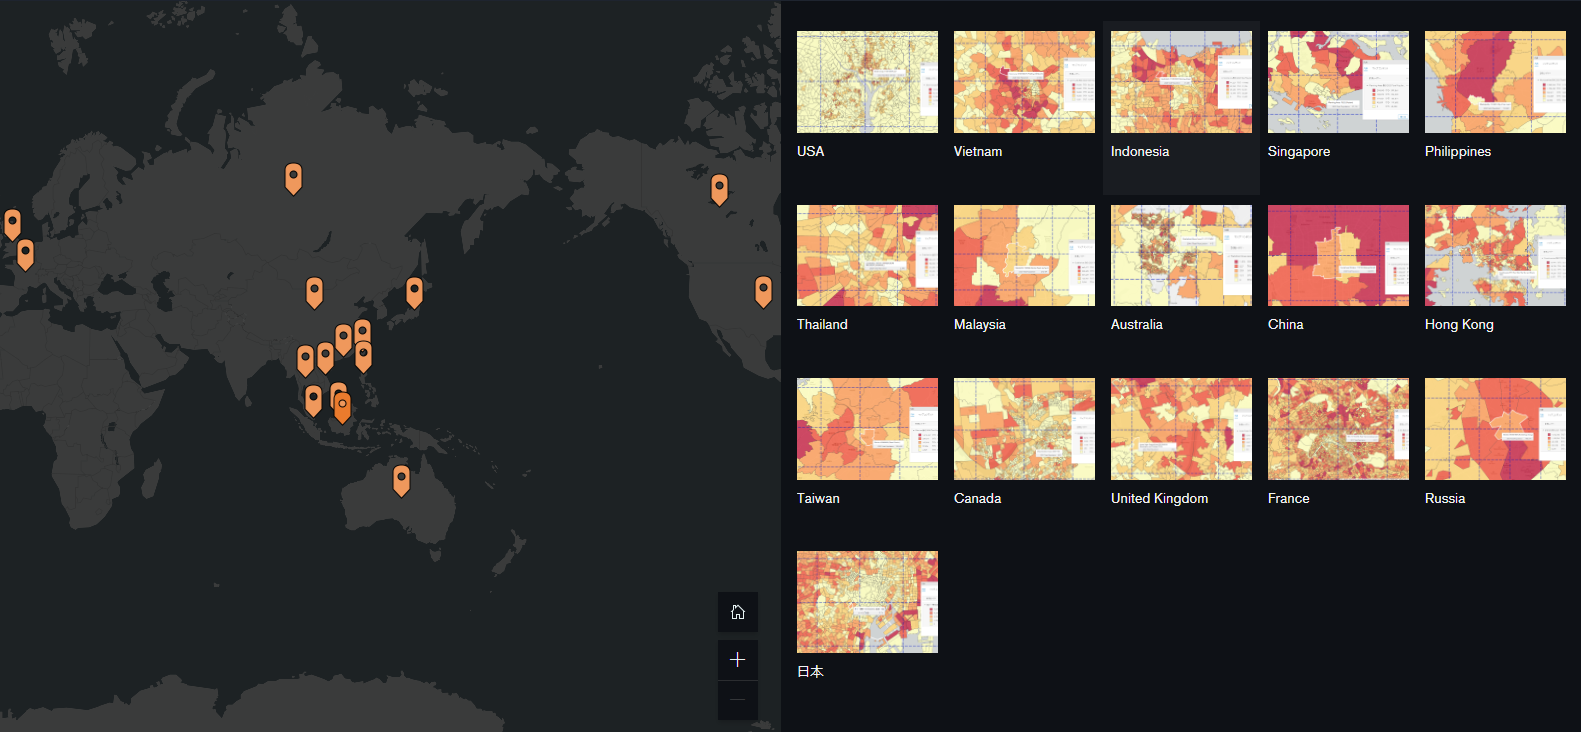Open the Hong Kong map thumbnail
Image resolution: width=1581 pixels, height=732 pixels.
(x=1495, y=255)
